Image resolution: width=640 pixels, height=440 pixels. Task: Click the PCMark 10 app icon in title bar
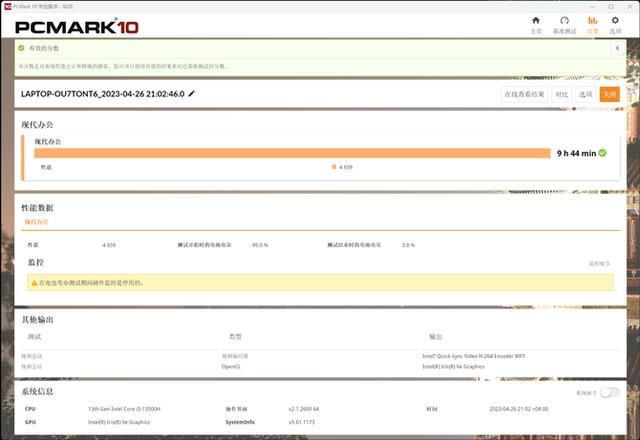point(7,7)
